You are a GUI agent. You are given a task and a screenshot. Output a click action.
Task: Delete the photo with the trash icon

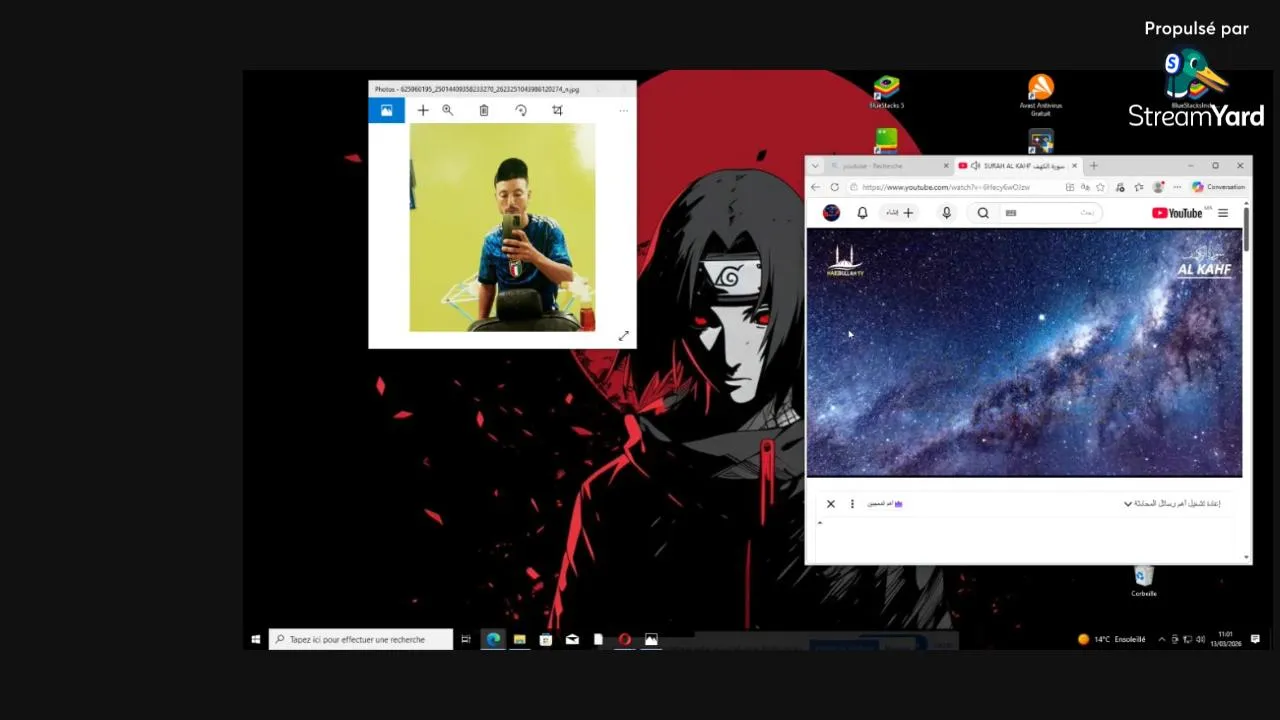click(x=484, y=110)
